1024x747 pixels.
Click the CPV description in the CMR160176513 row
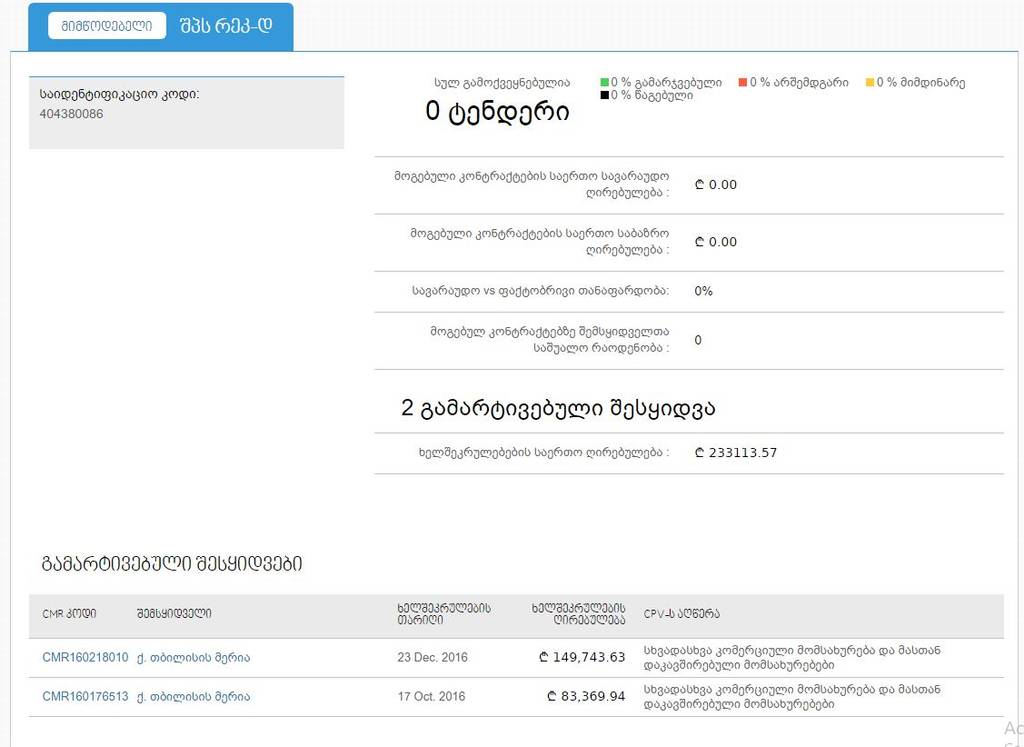click(792, 697)
